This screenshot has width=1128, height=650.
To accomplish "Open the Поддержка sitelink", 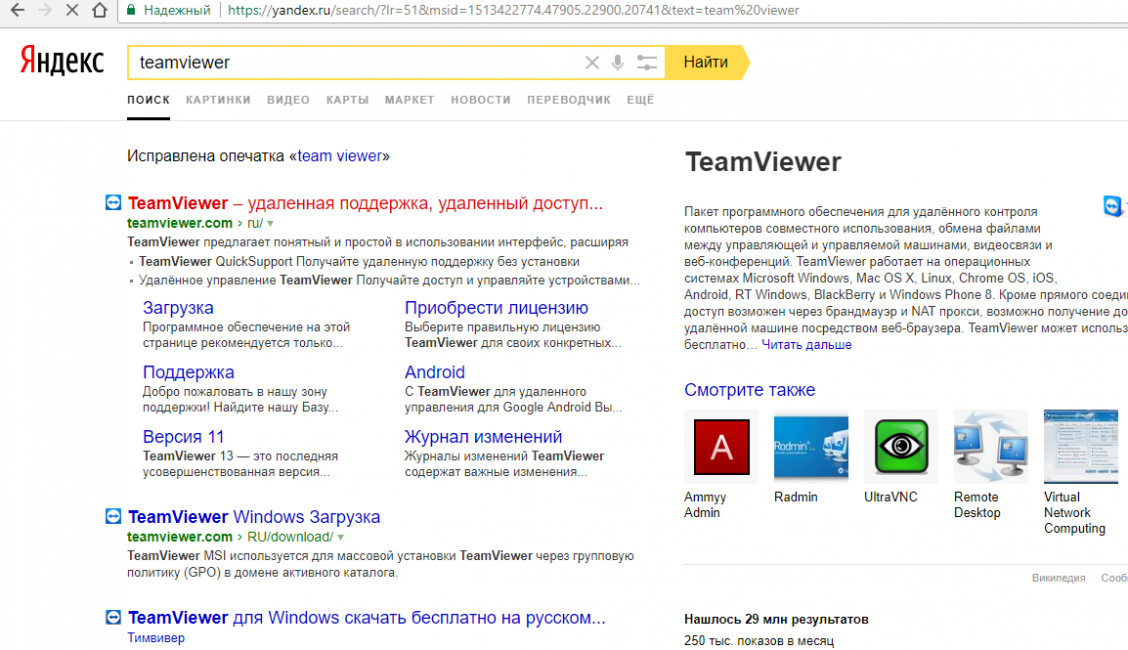I will (188, 372).
